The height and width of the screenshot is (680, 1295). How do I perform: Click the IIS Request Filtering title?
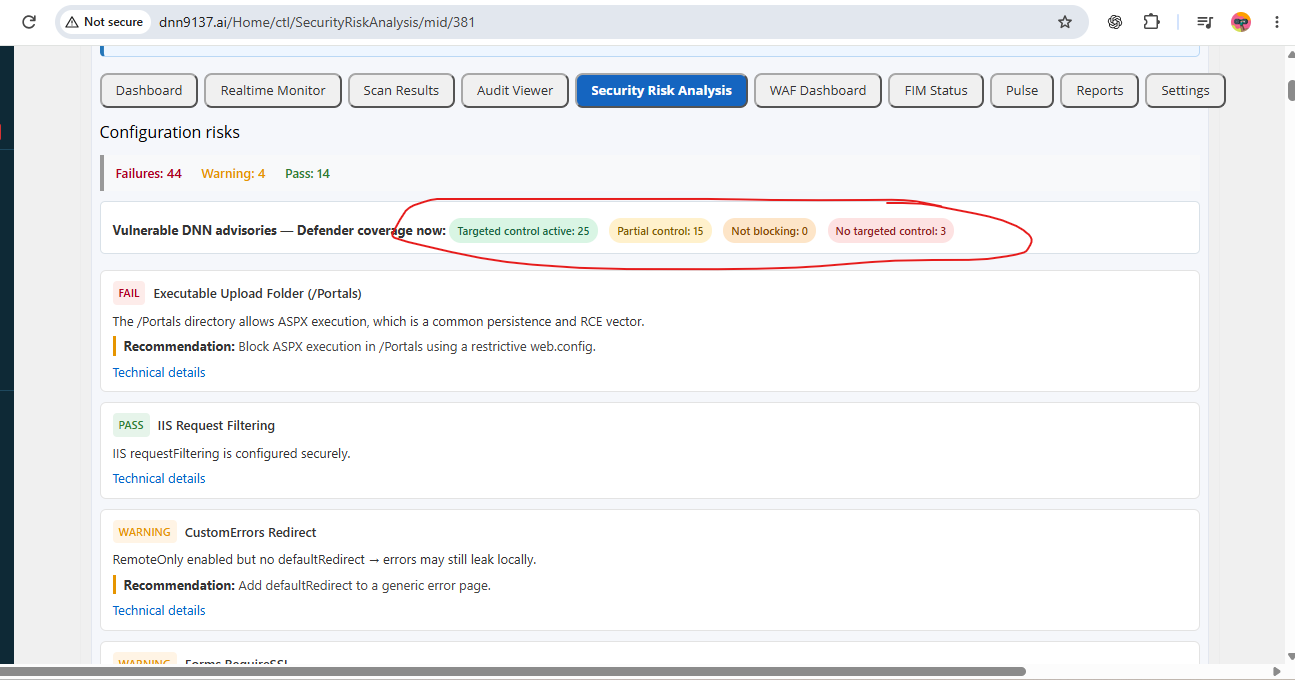216,426
